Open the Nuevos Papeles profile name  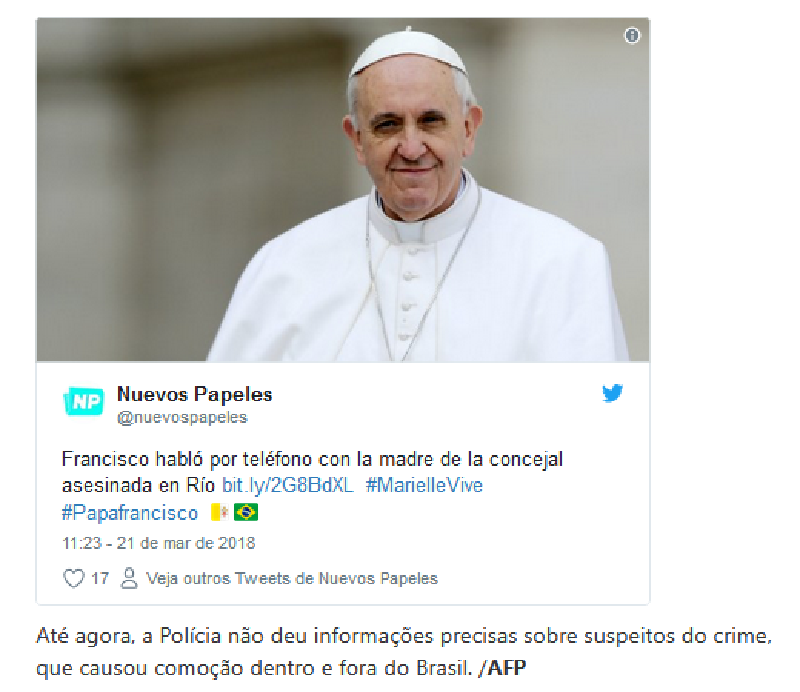pos(194,394)
